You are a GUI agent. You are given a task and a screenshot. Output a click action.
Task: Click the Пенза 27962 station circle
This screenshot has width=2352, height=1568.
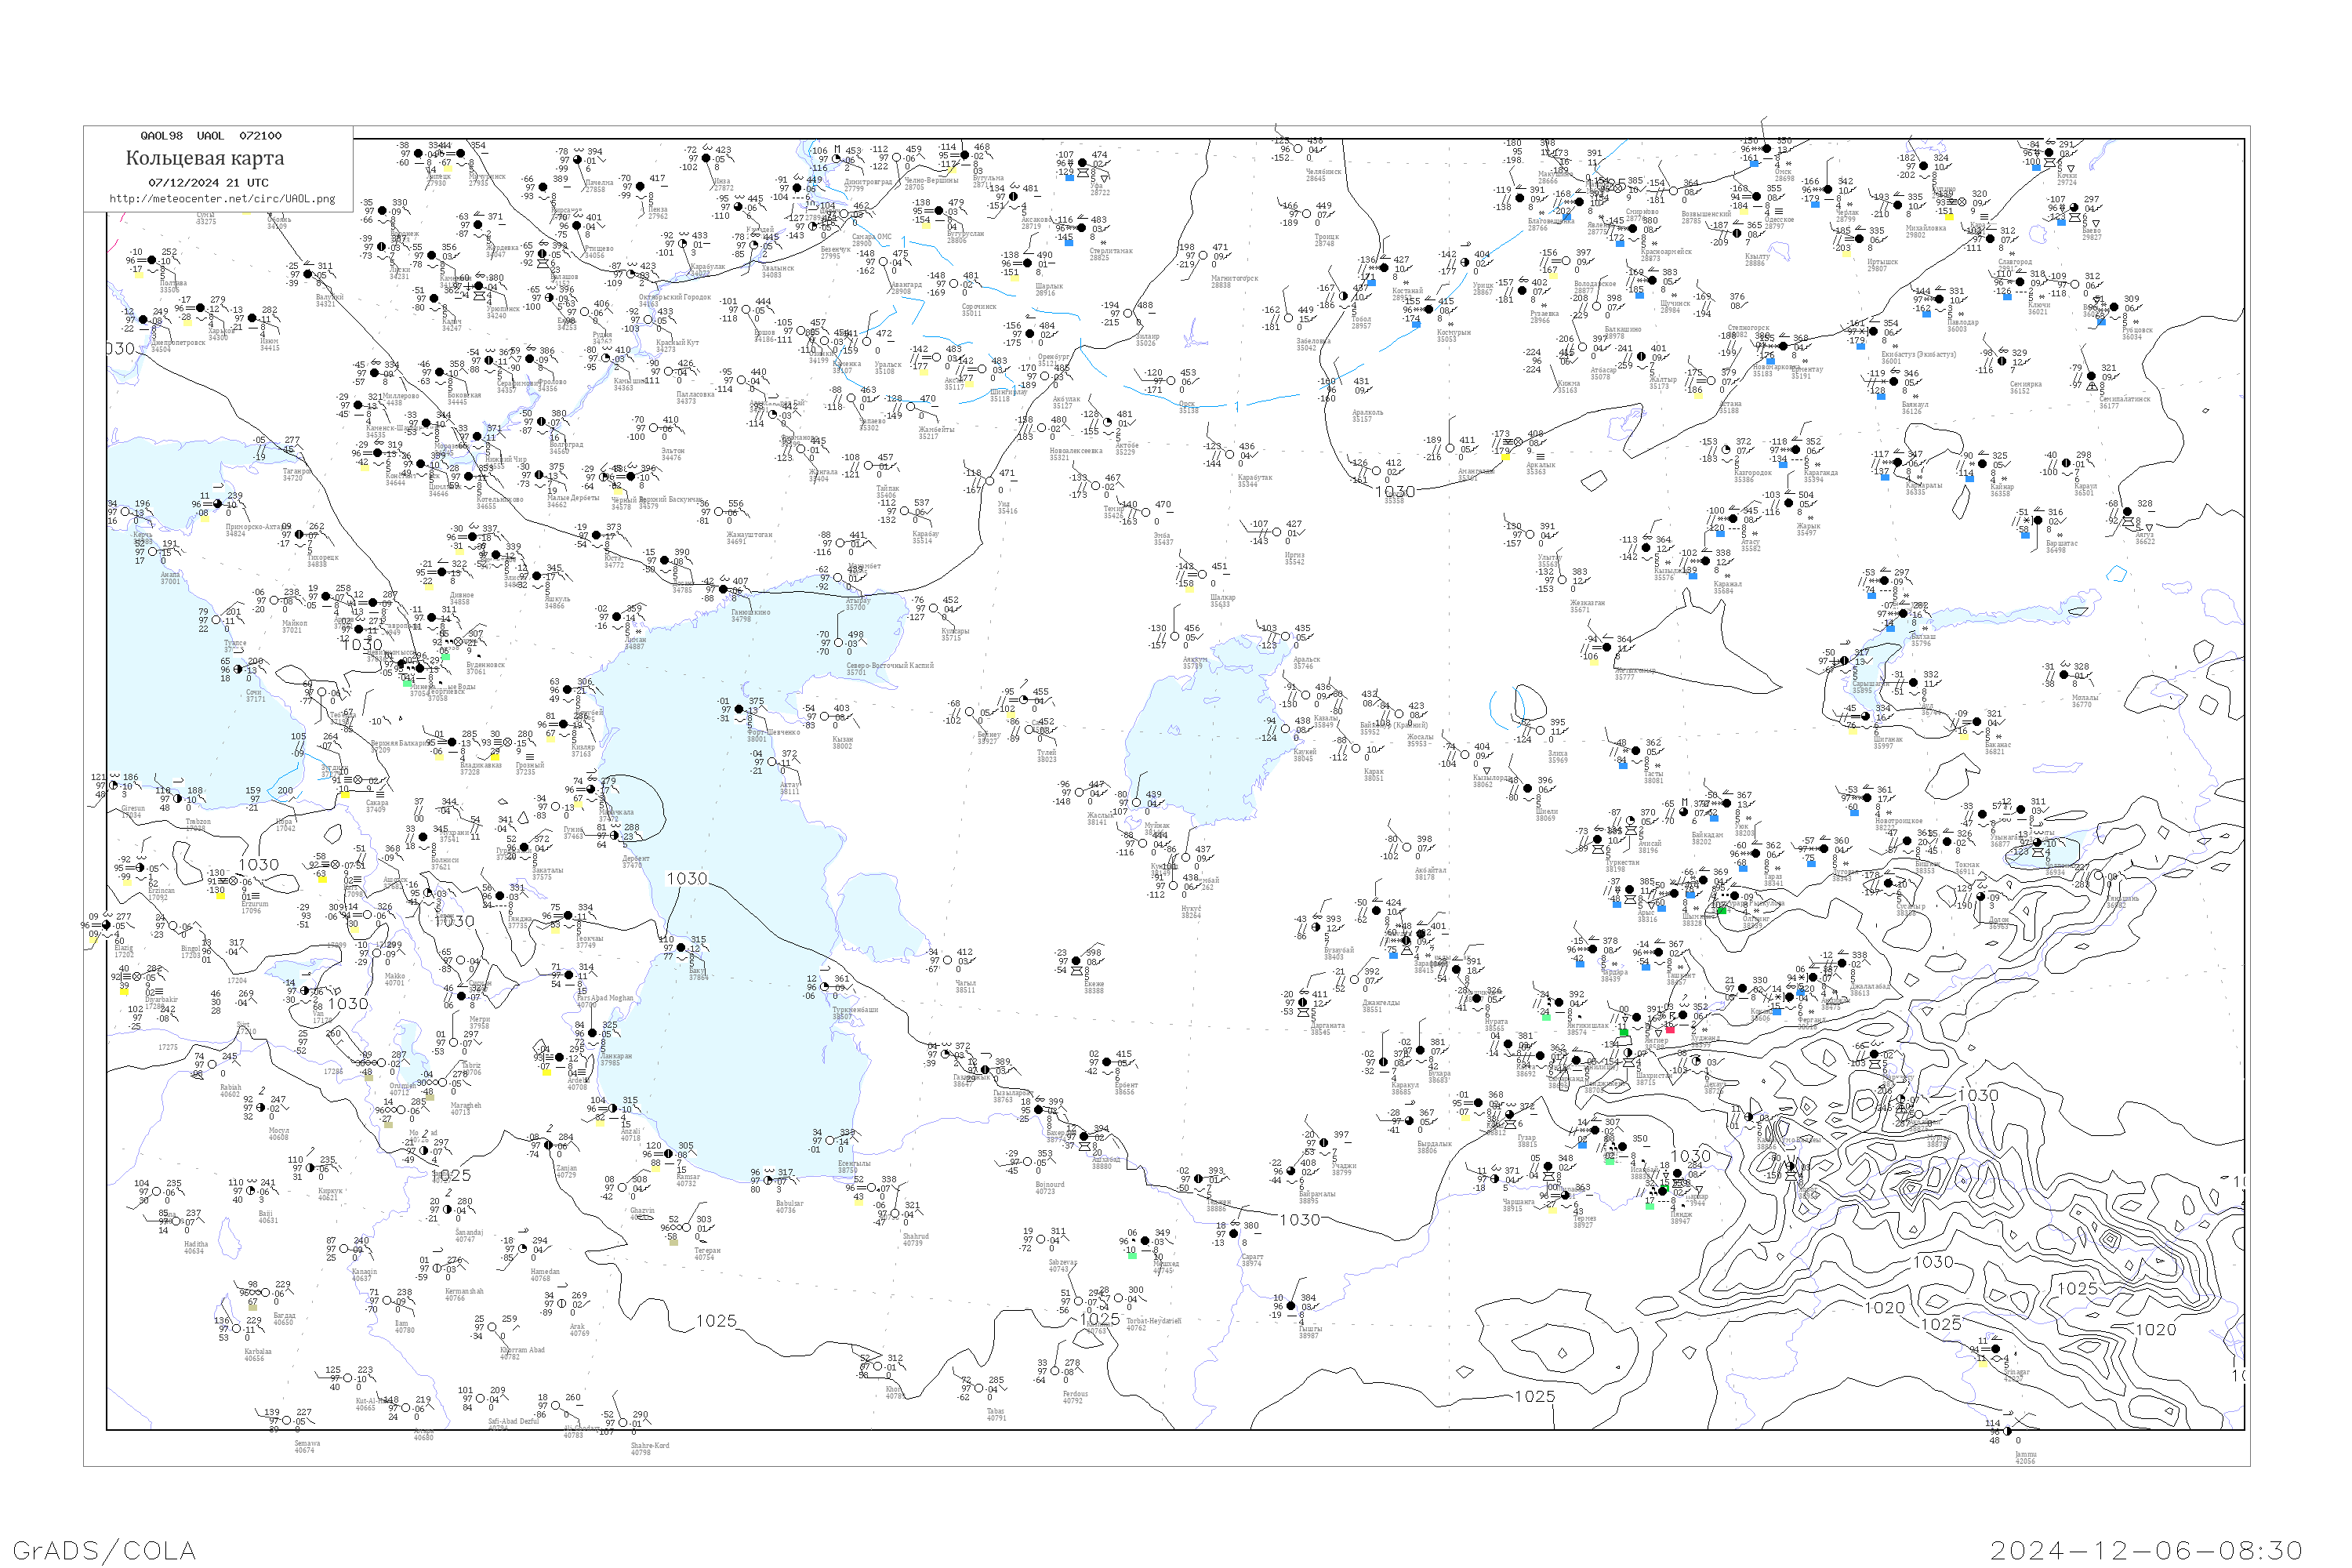[x=641, y=187]
